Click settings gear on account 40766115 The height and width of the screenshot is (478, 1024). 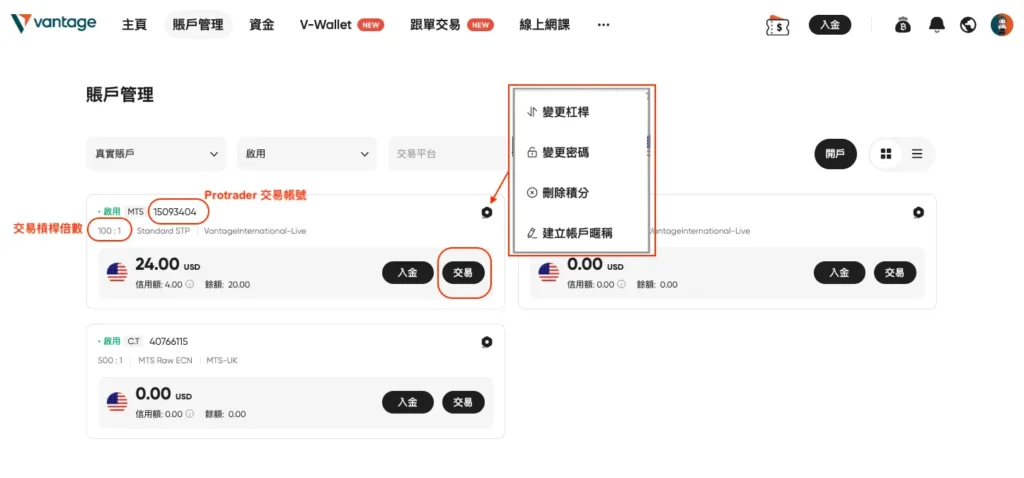(x=486, y=342)
